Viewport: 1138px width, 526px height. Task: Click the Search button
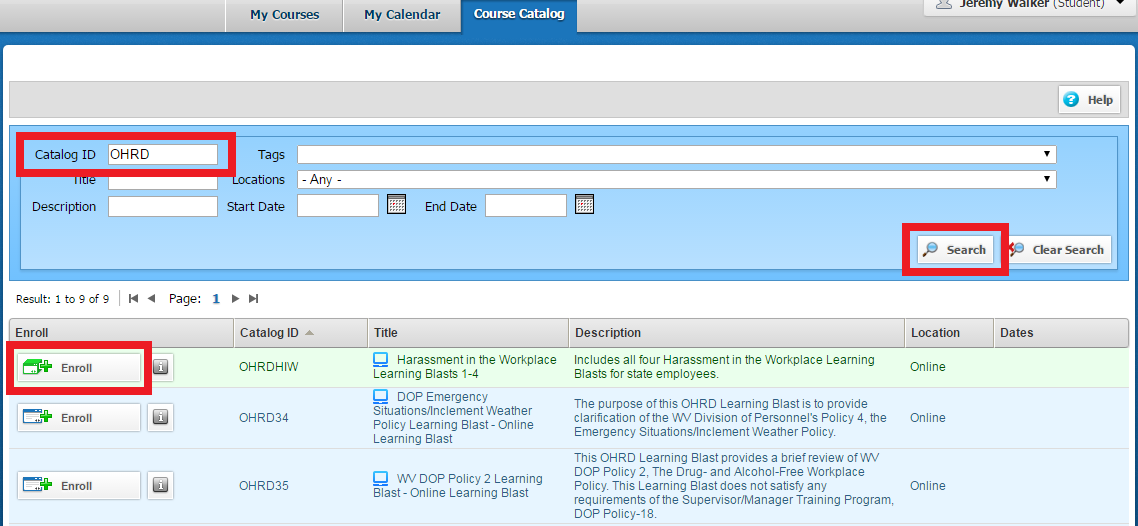[955, 250]
